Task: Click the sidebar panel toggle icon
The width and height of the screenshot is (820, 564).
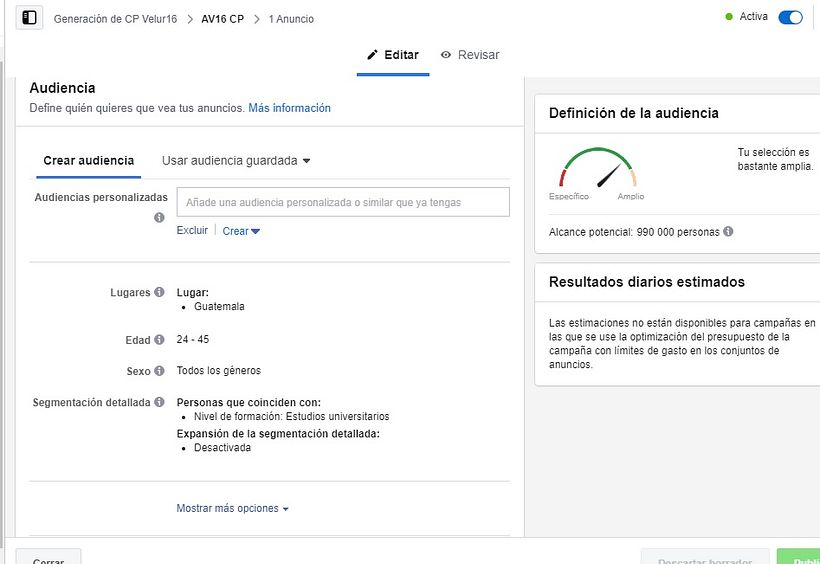Action: click(x=29, y=18)
